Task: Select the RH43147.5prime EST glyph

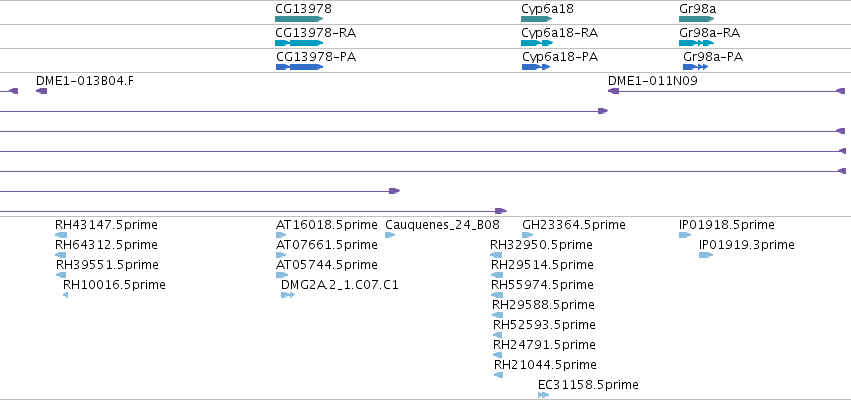Action: [61, 235]
